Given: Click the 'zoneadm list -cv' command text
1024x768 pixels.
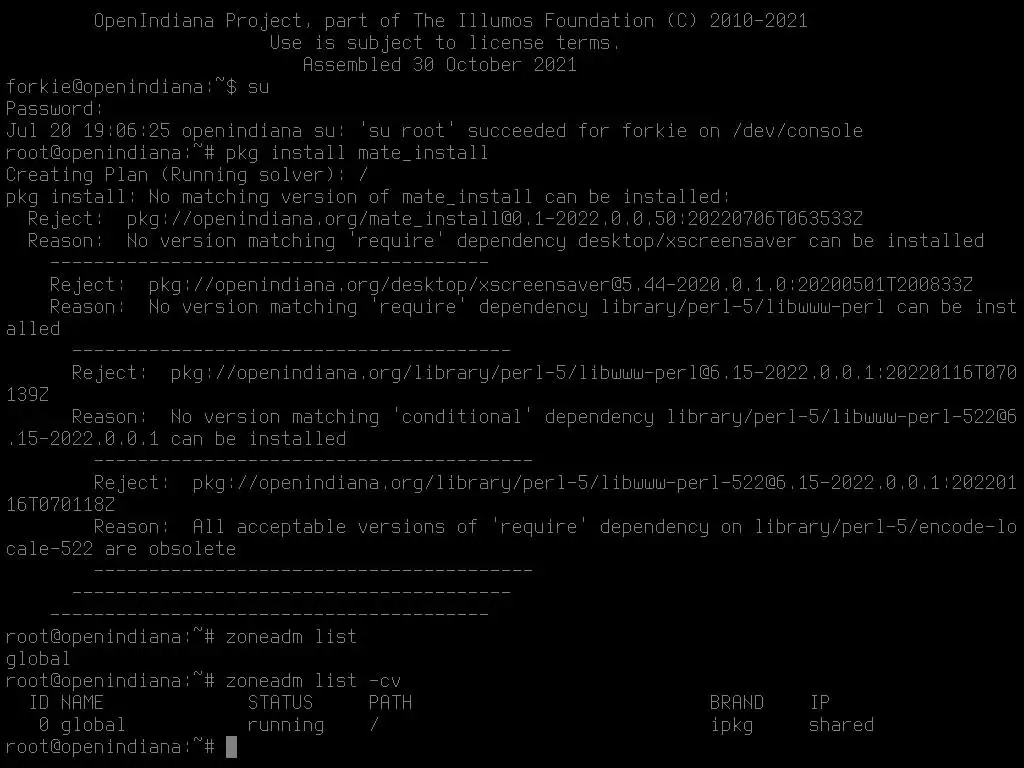Looking at the screenshot, I should [x=313, y=680].
